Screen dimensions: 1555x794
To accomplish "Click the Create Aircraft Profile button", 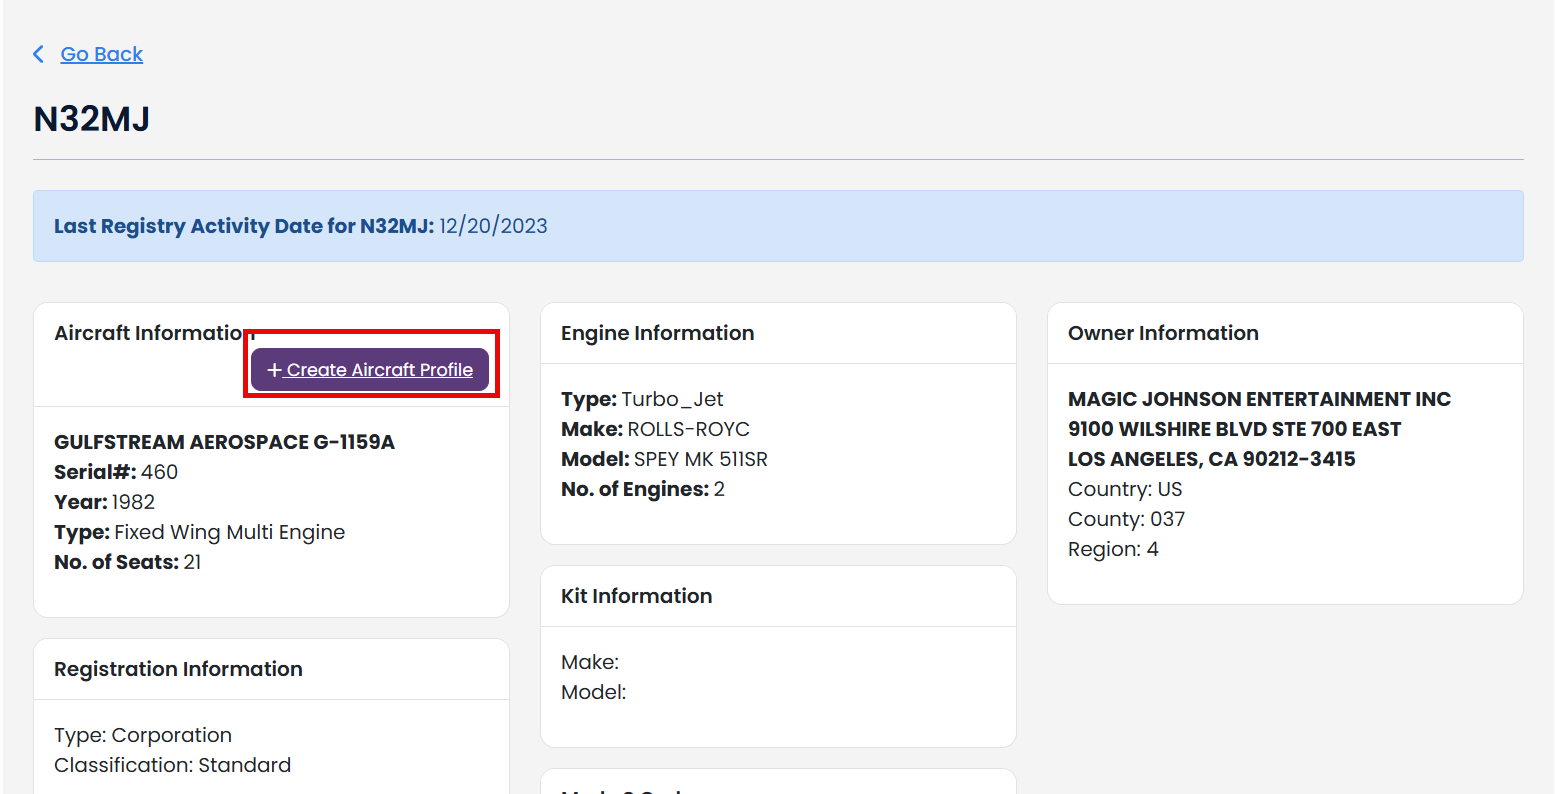I will pyautogui.click(x=370, y=370).
